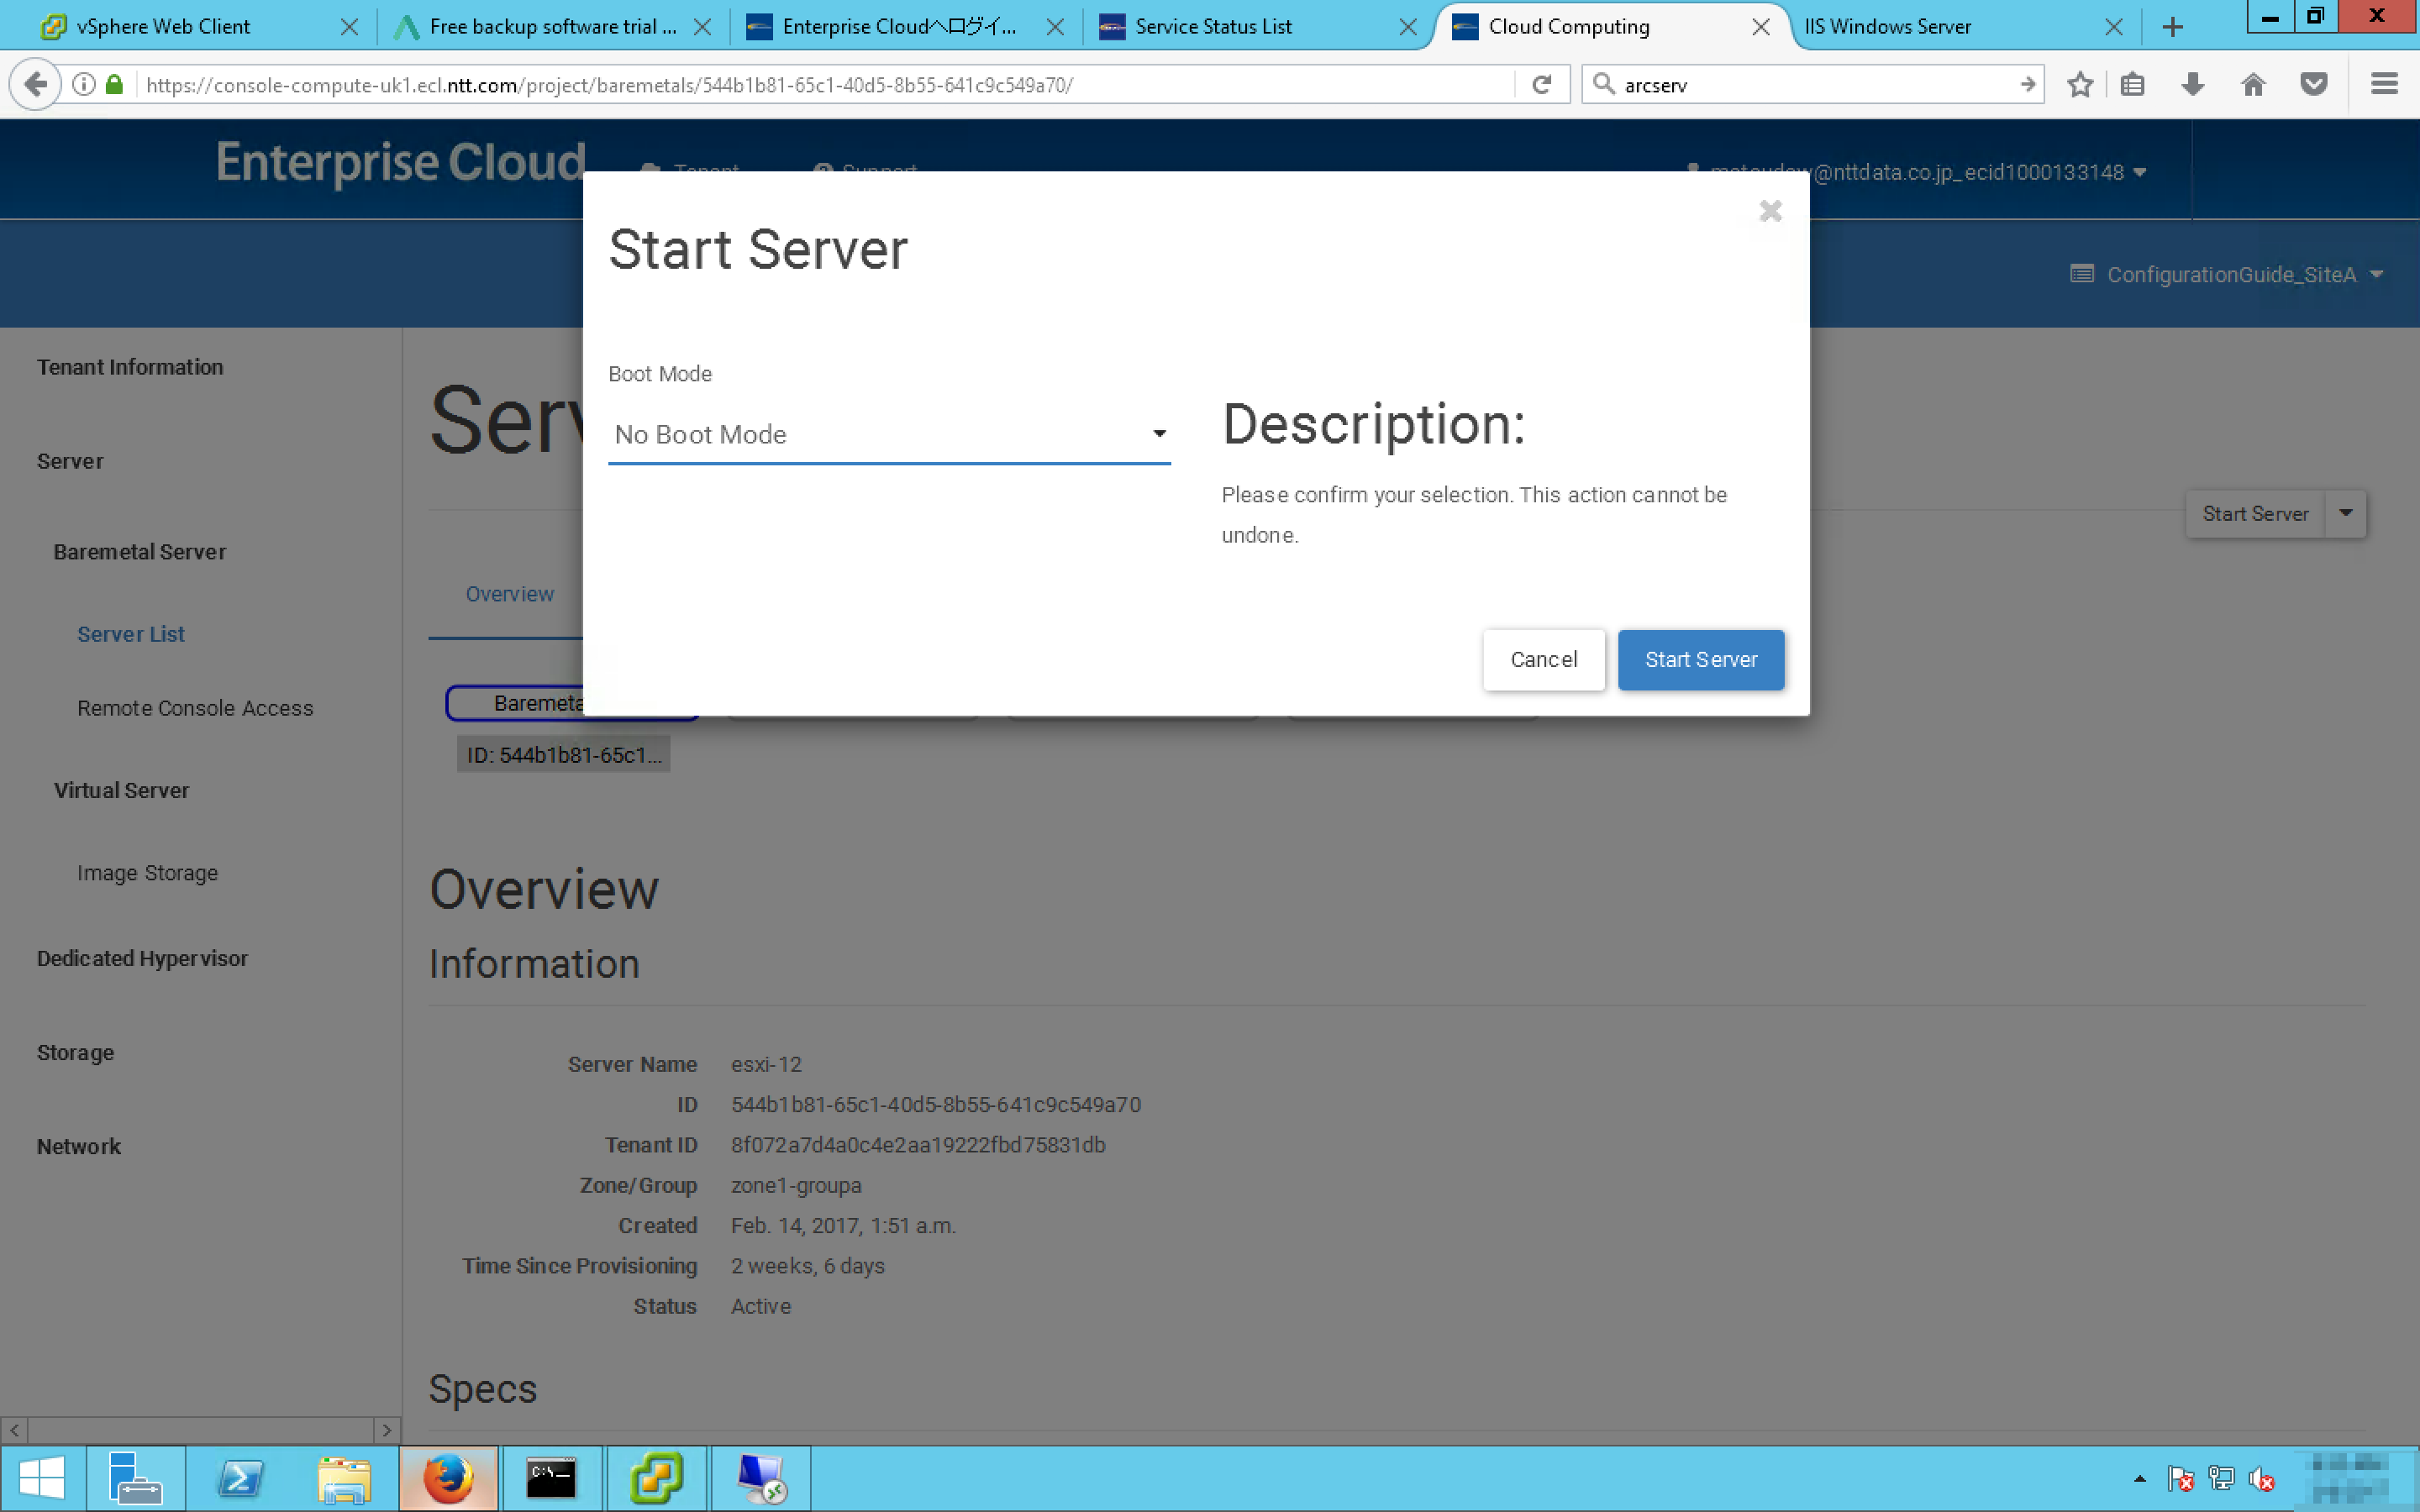The width and height of the screenshot is (2420, 1512).
Task: Expand the user account dropdown arrow
Action: pos(2139,172)
